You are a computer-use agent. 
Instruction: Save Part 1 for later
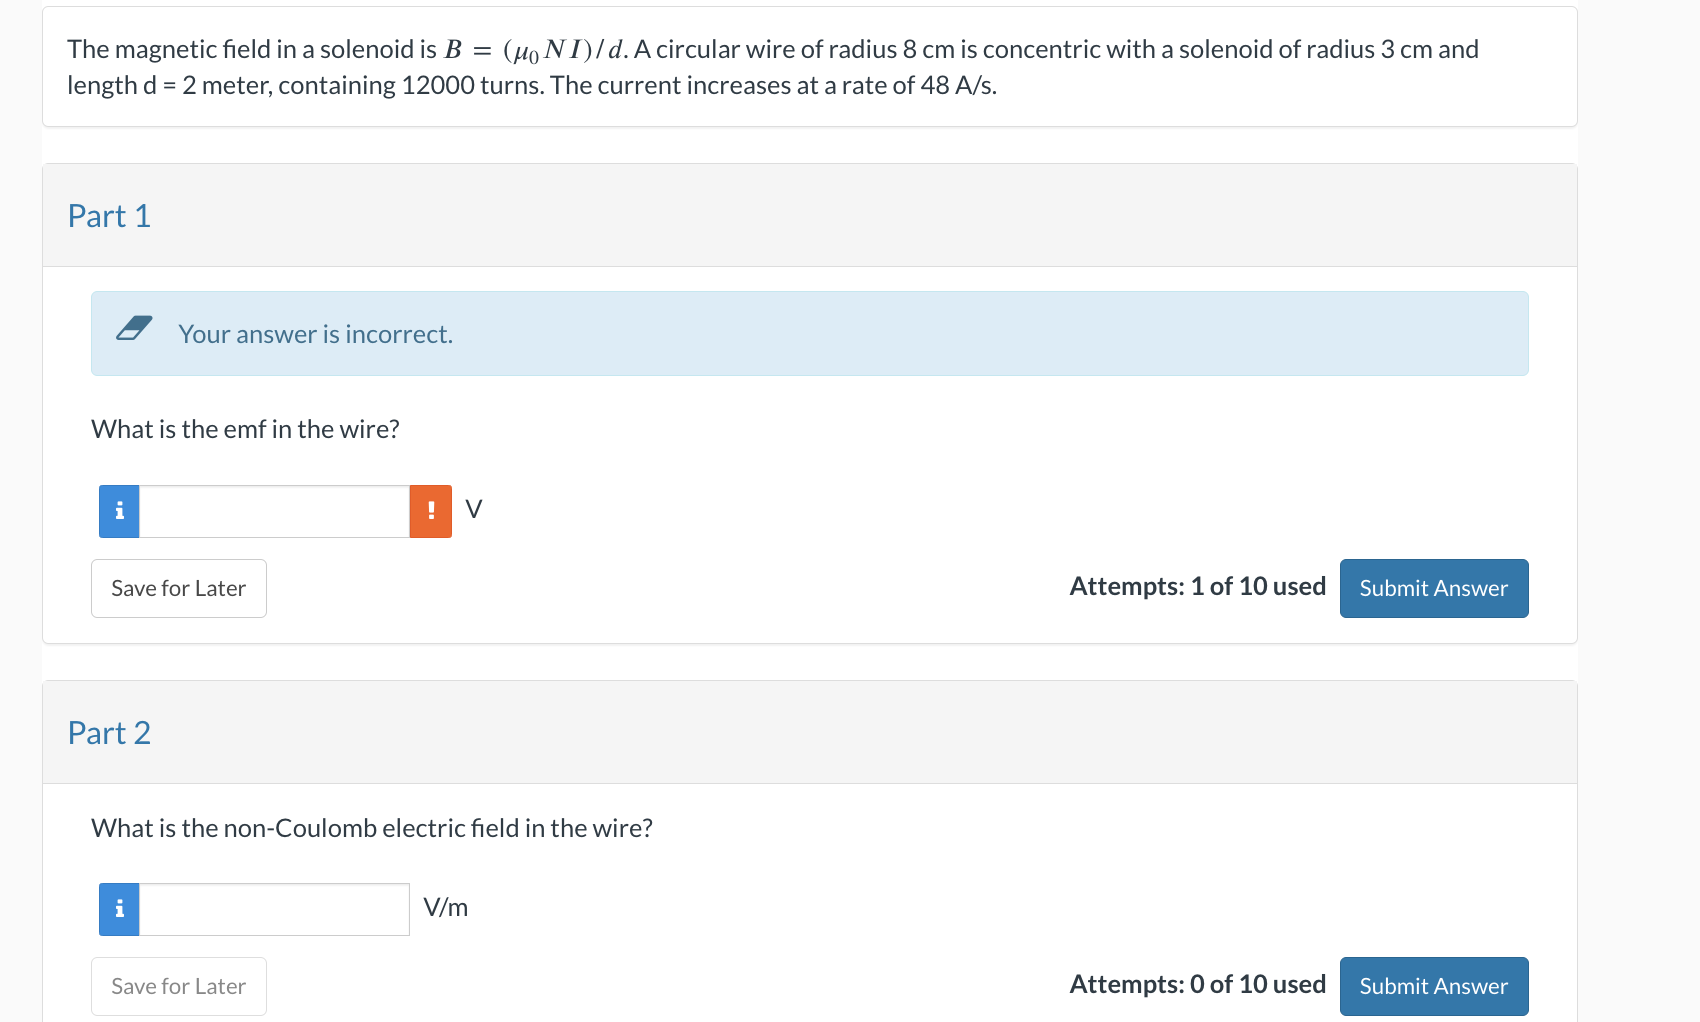pyautogui.click(x=178, y=588)
